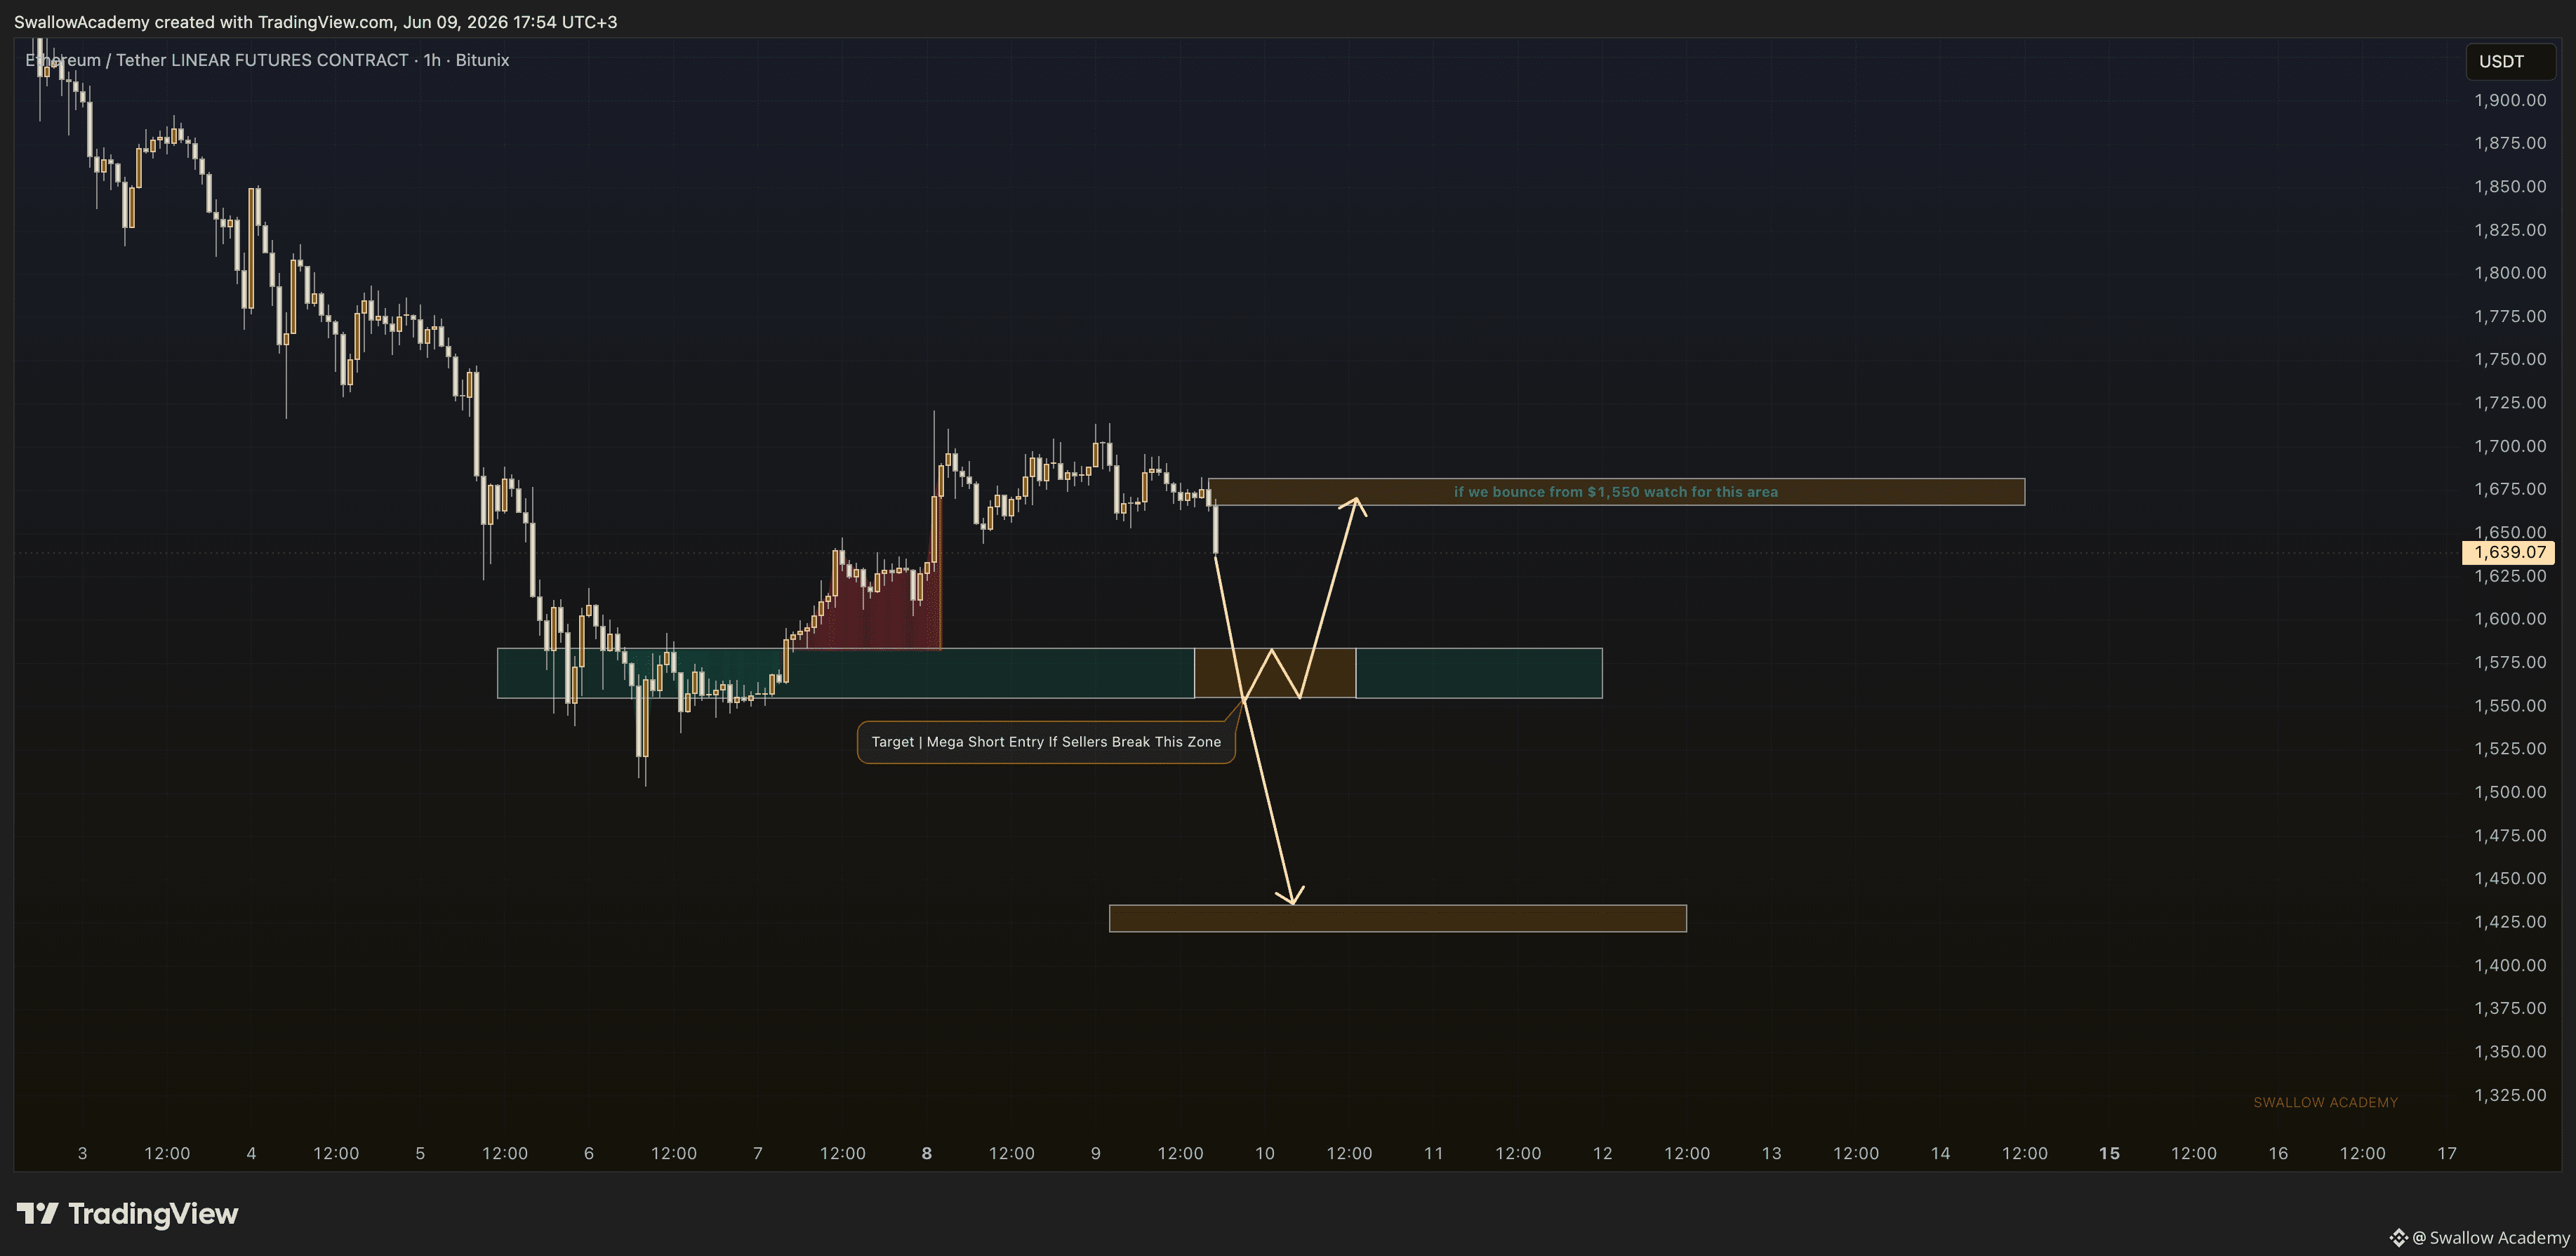Click the 1,725.00 price axis label
The image size is (2576, 1256).
pos(2510,403)
